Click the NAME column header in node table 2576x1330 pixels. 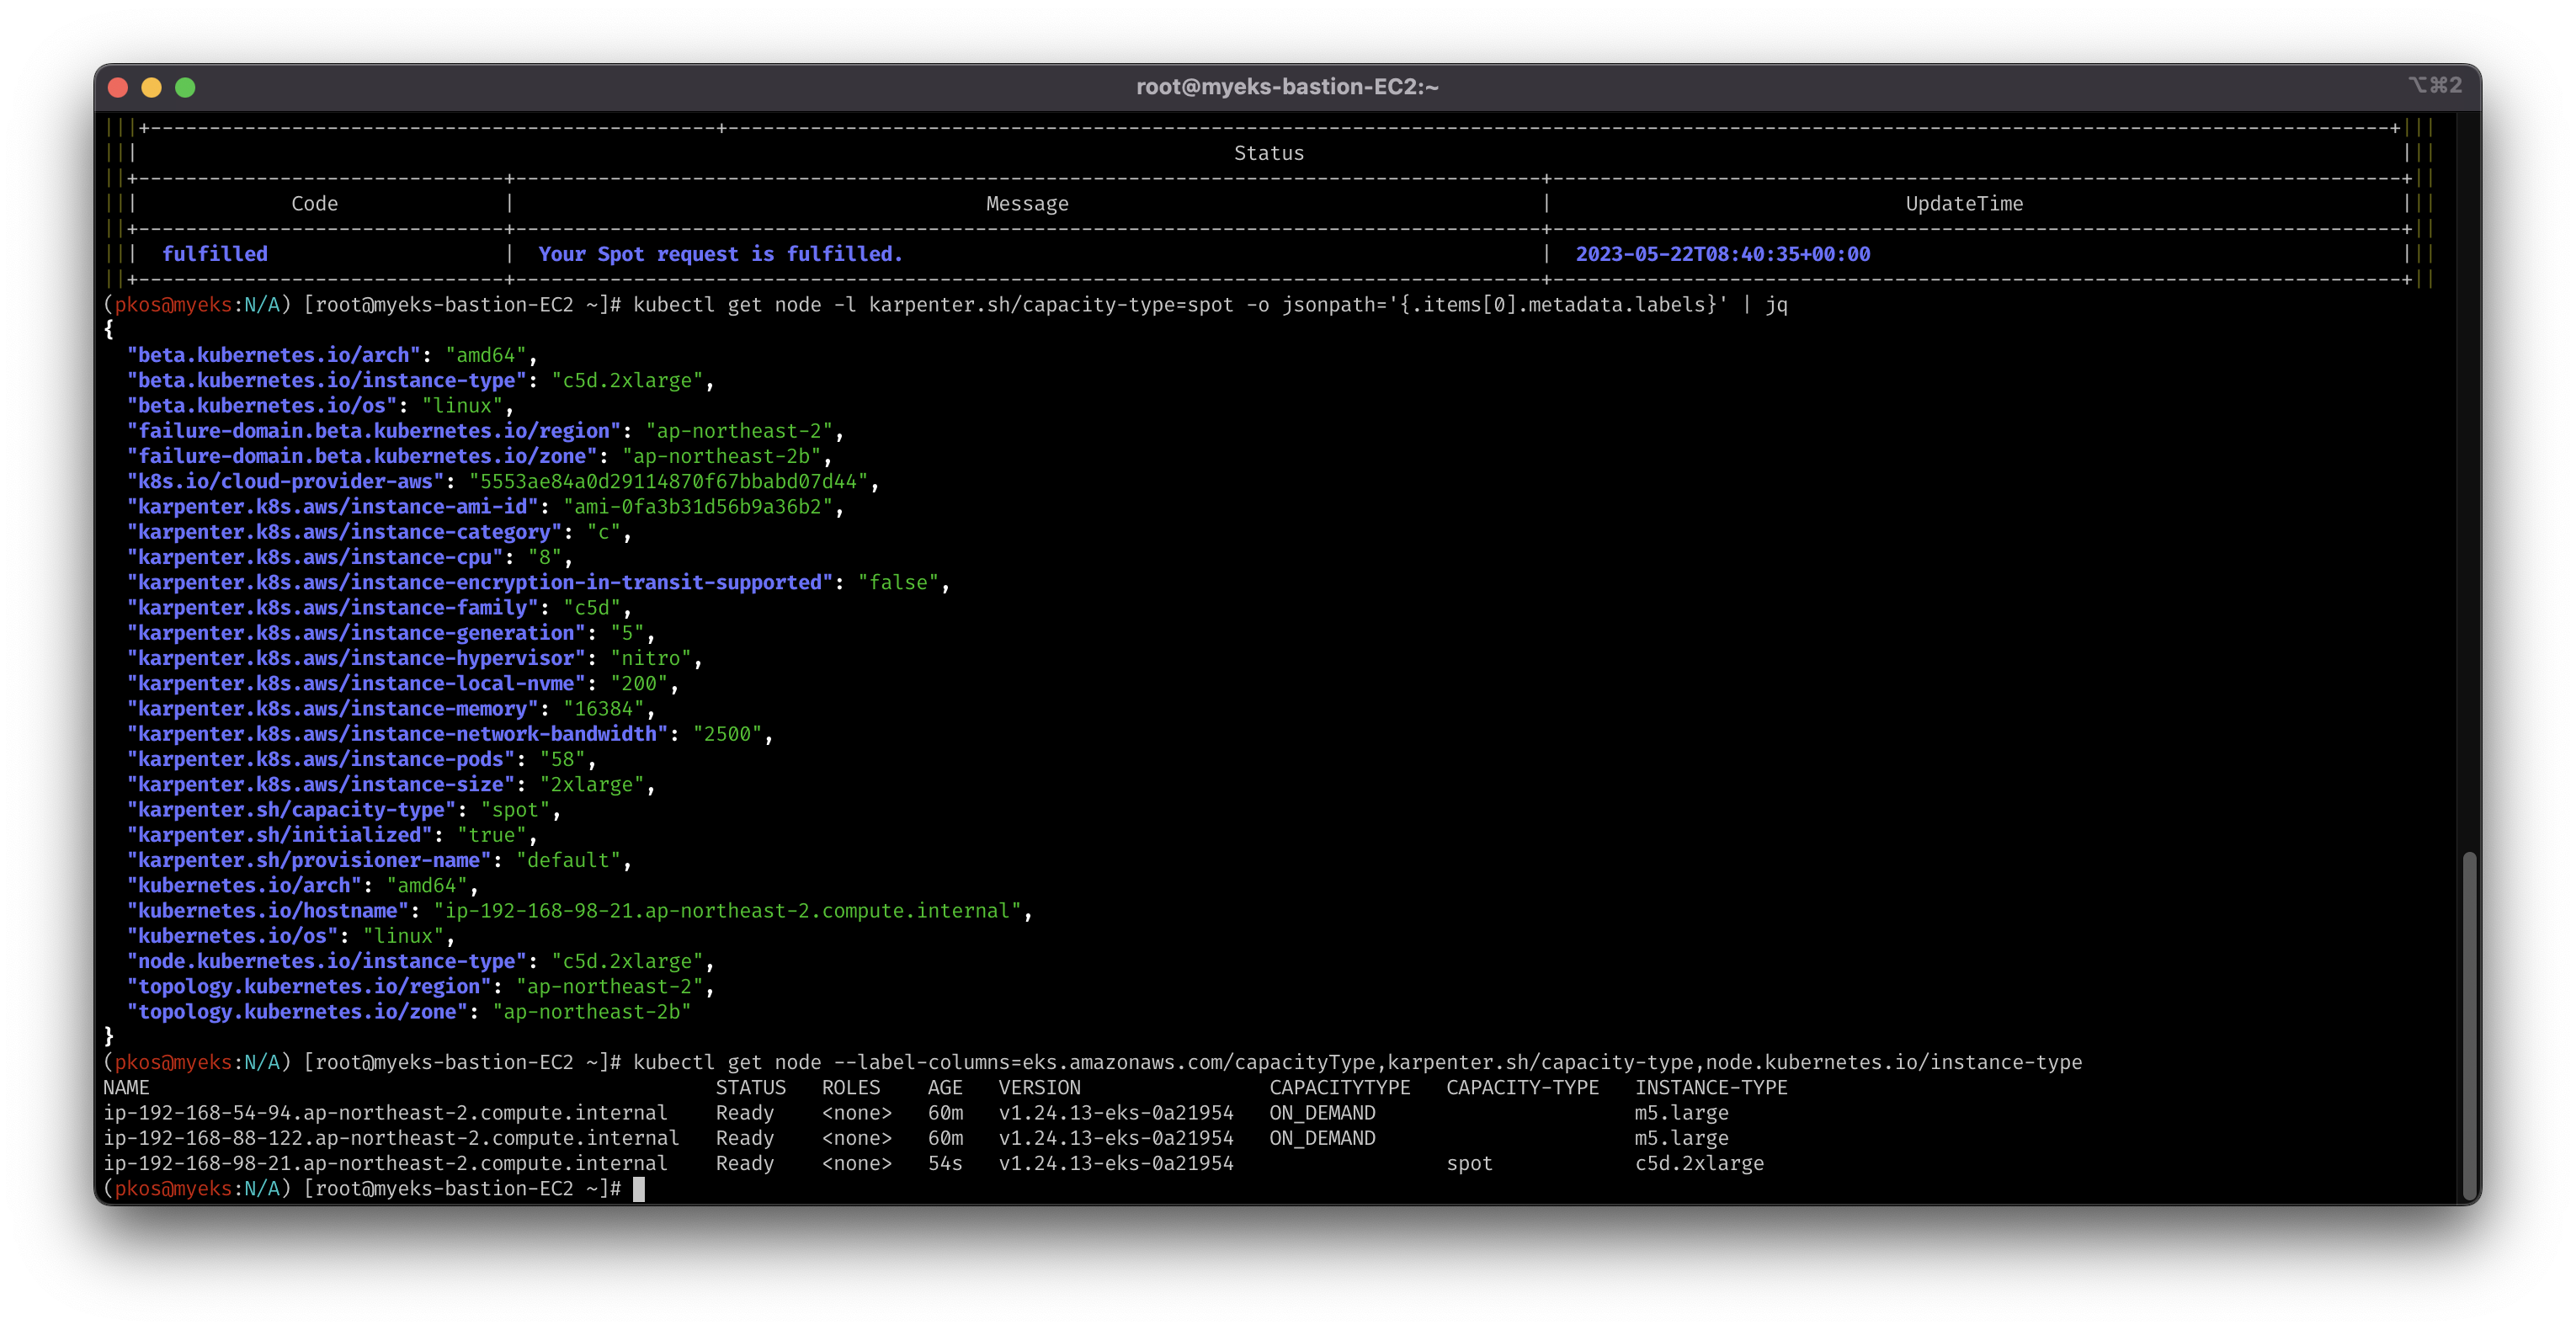click(126, 1087)
